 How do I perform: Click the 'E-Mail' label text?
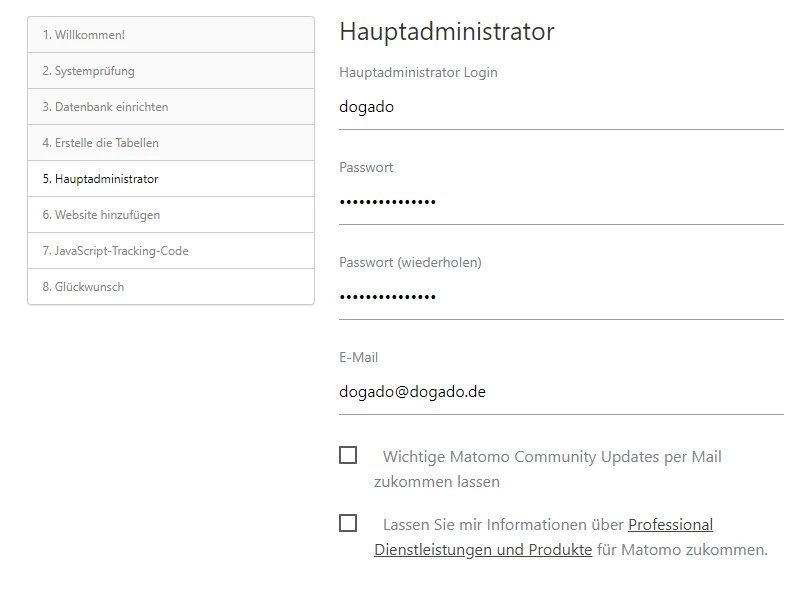(x=358, y=357)
